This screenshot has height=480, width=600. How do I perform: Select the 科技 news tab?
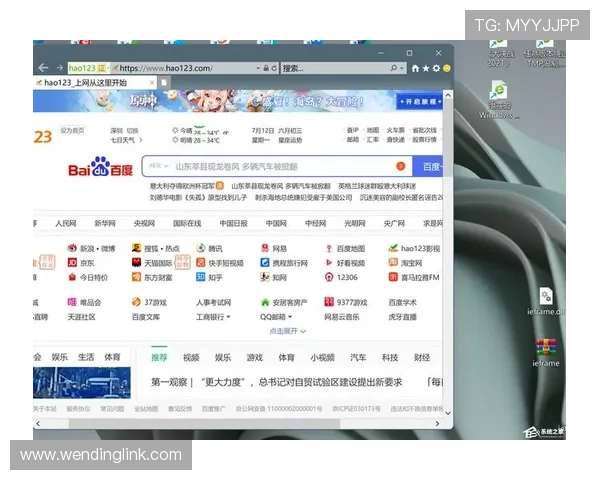[x=390, y=358]
